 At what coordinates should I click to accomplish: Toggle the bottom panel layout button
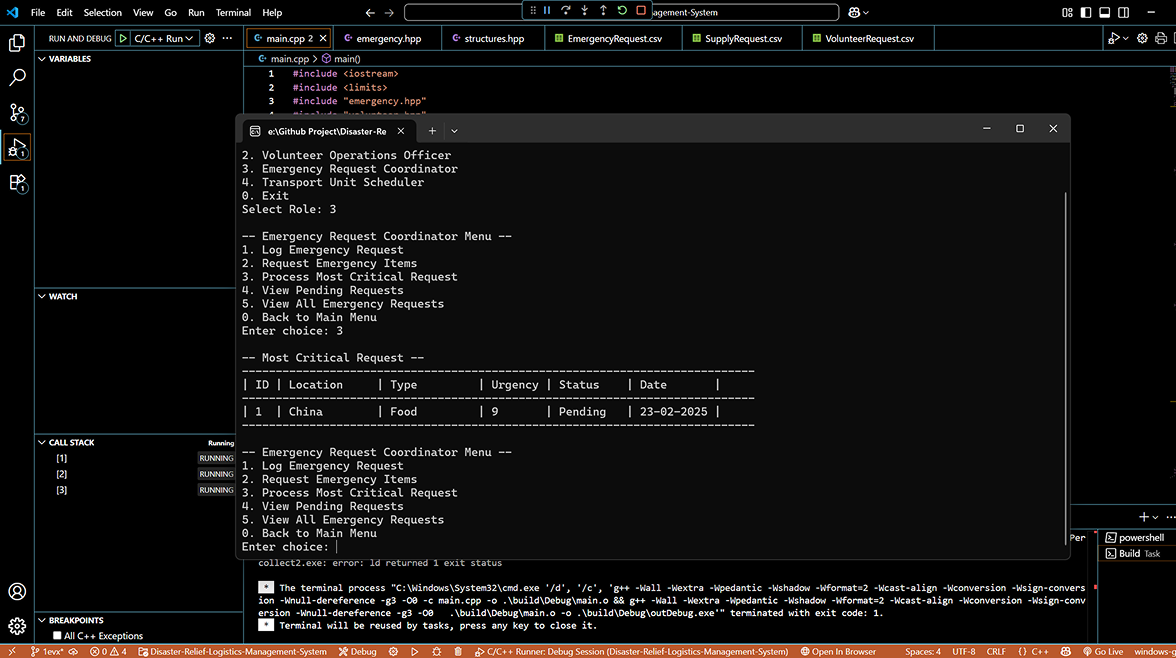[1104, 13]
